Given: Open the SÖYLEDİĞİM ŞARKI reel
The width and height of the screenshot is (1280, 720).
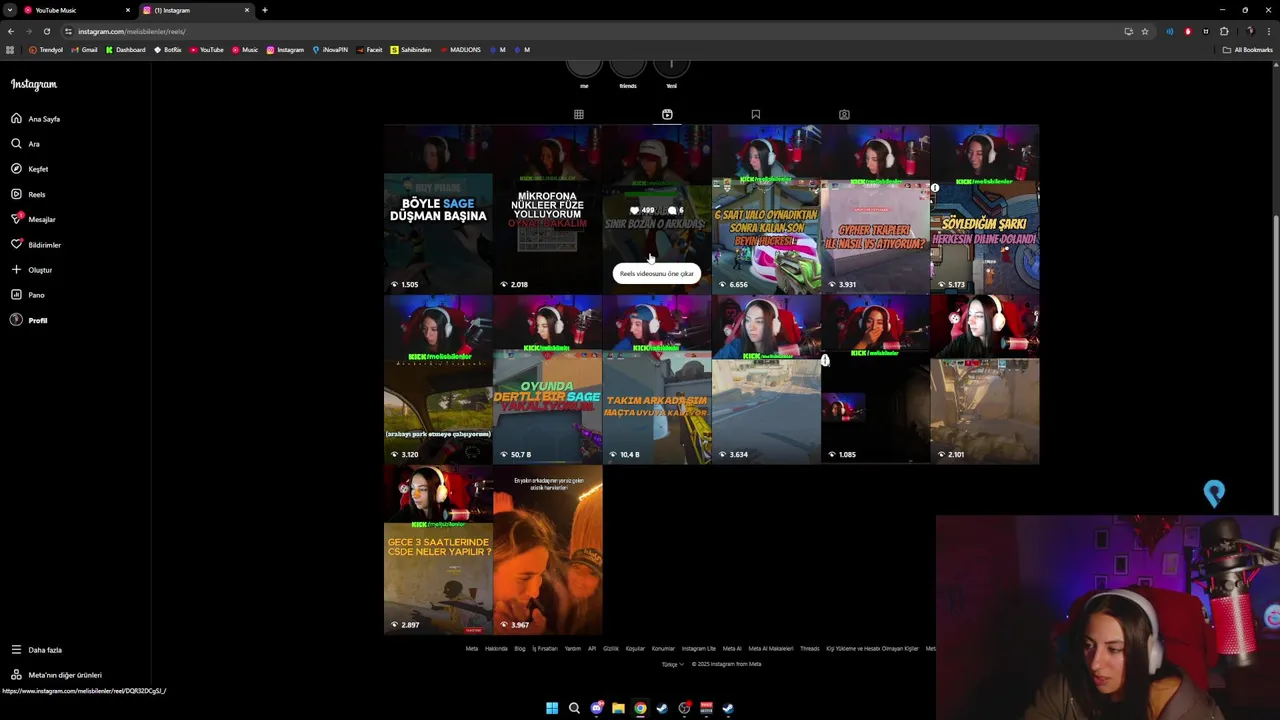Looking at the screenshot, I should coord(985,209).
